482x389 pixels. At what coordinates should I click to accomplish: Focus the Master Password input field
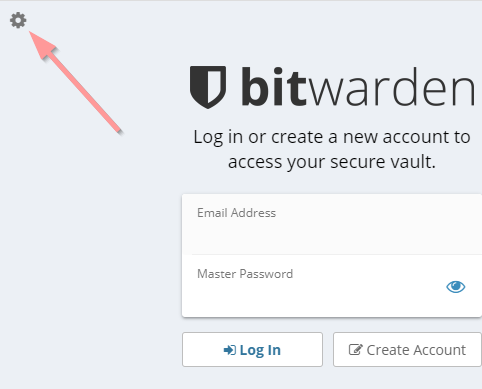tap(332, 286)
